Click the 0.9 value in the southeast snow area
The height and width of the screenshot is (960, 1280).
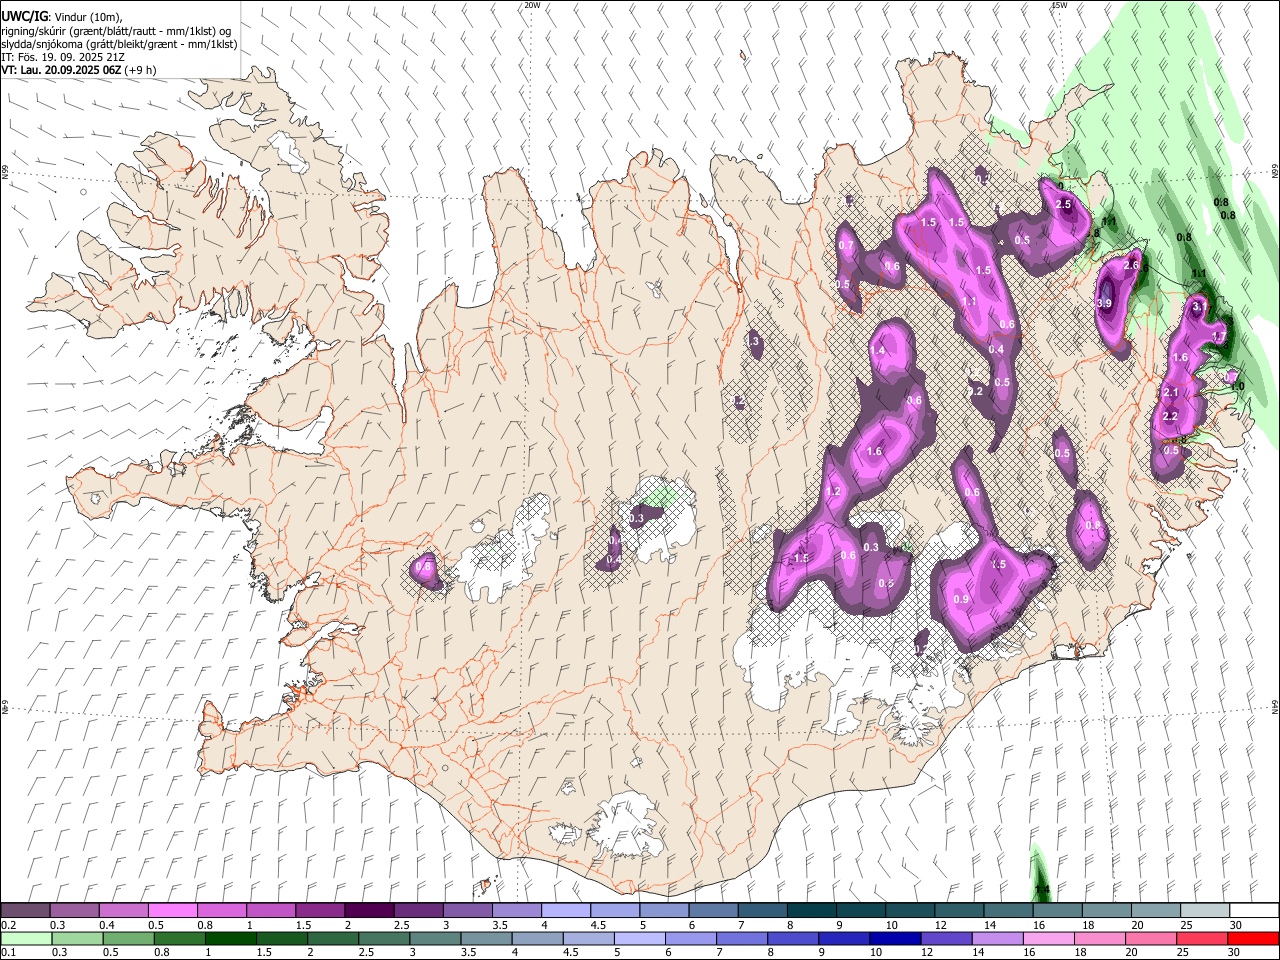pyautogui.click(x=961, y=599)
